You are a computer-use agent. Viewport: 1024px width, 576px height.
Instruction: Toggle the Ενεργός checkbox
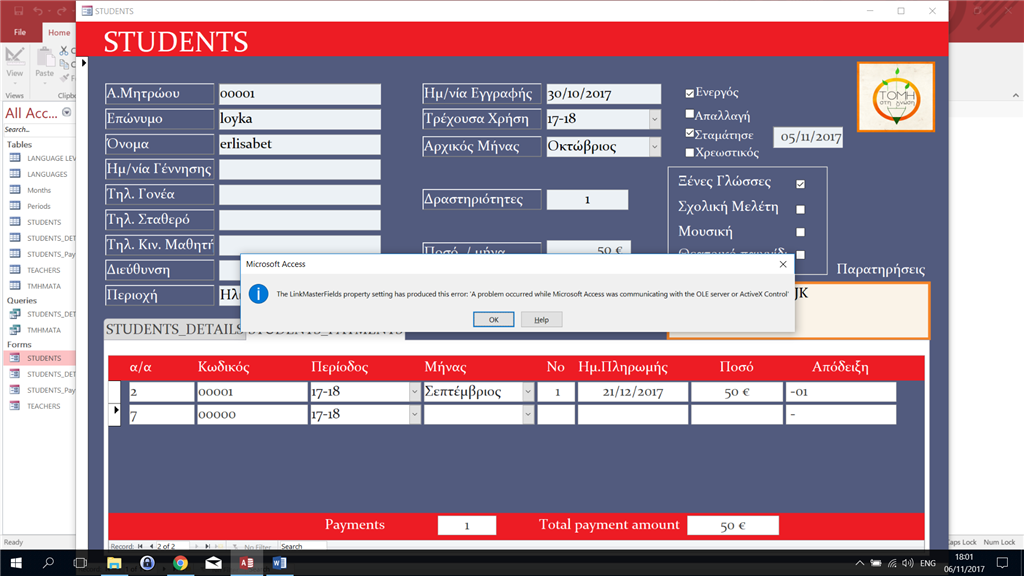point(690,93)
